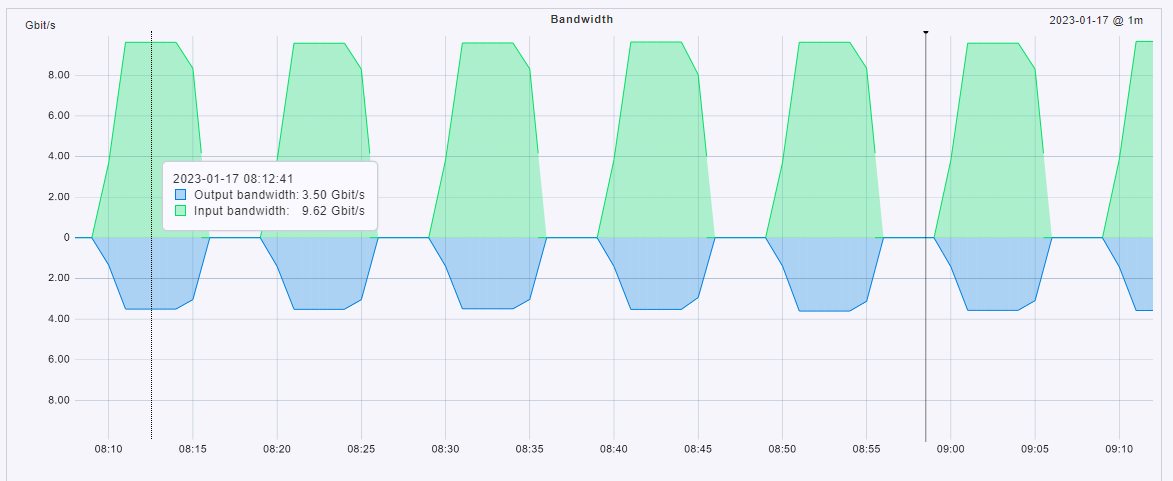Viewport: 1173px width, 481px height.
Task: Click the Bandwidth chart title
Action: [582, 19]
